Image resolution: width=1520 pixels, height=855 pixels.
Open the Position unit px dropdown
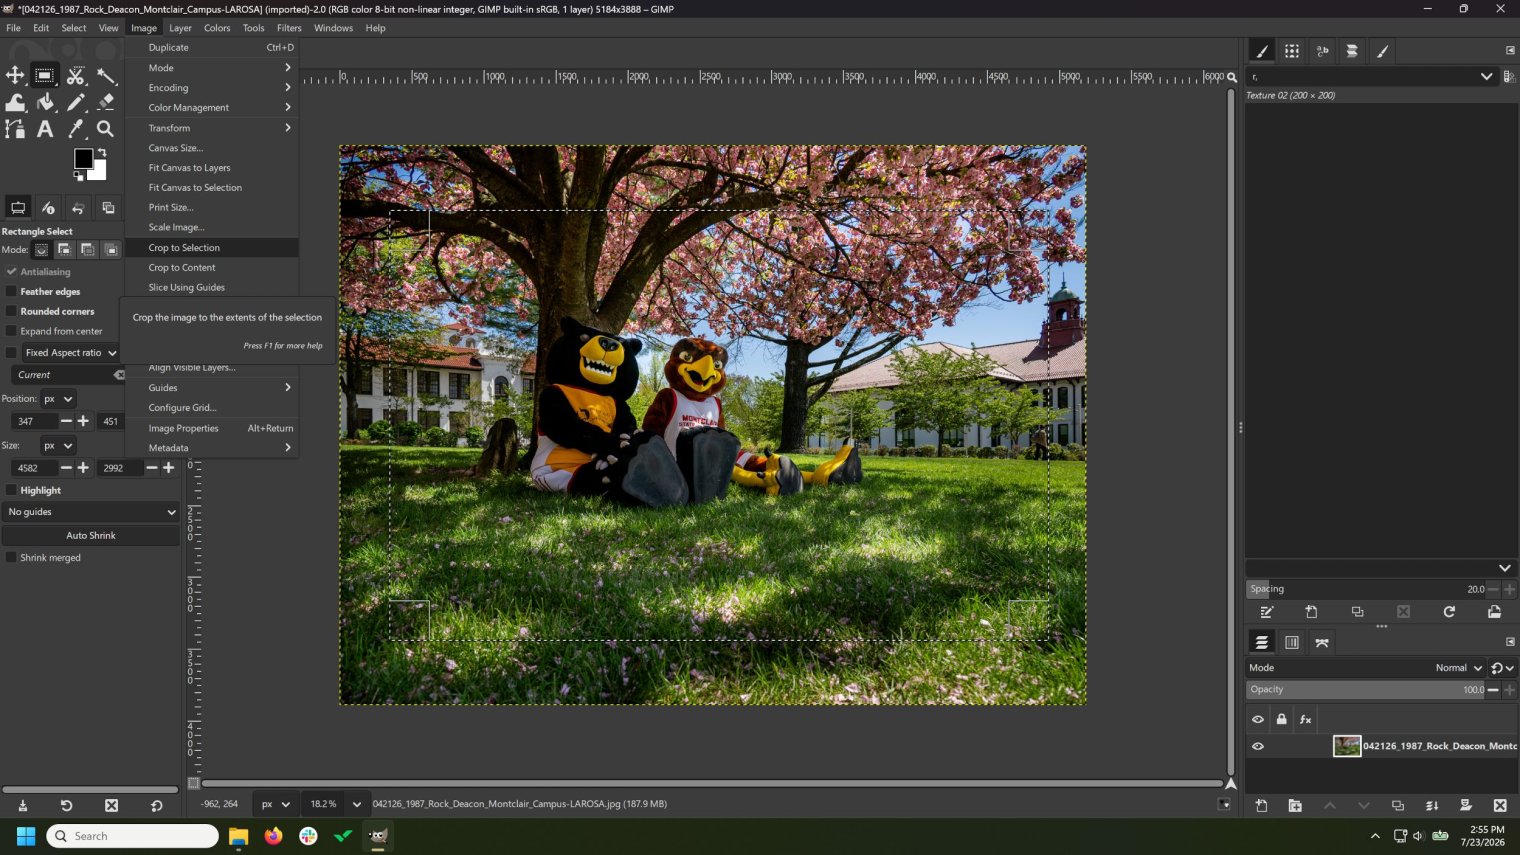tap(58, 399)
